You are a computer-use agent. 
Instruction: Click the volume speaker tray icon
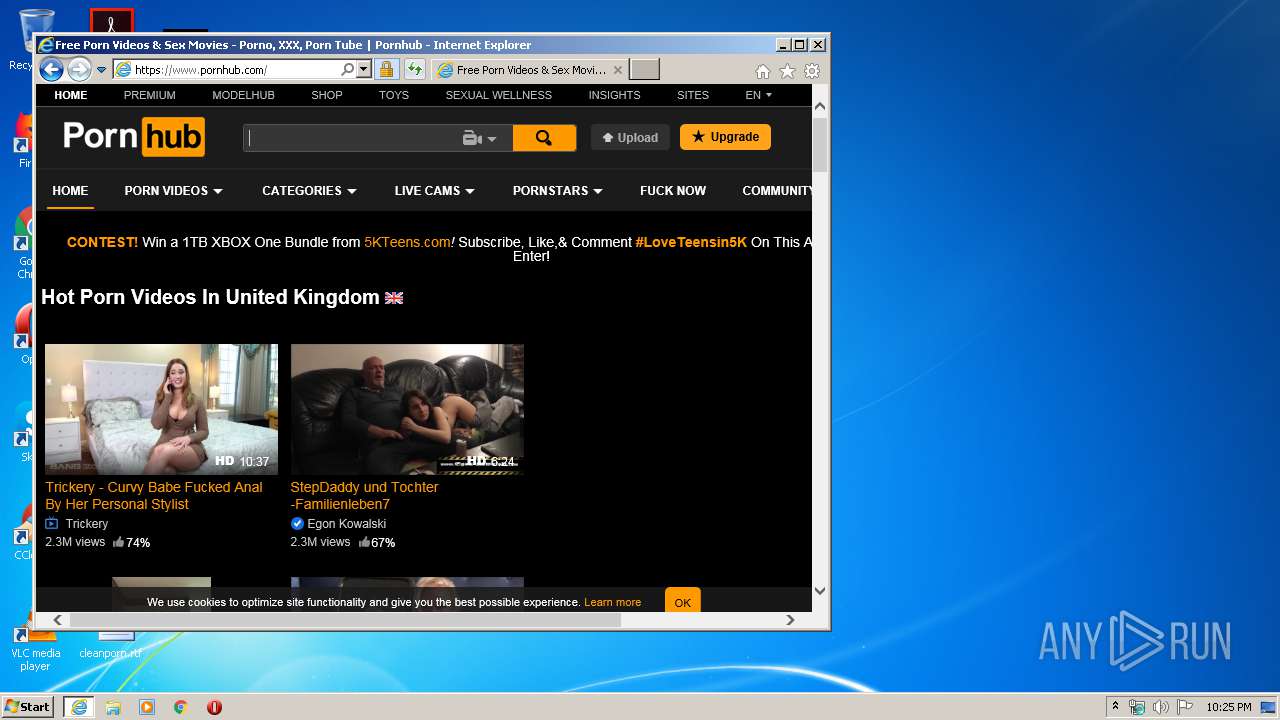pos(1161,707)
